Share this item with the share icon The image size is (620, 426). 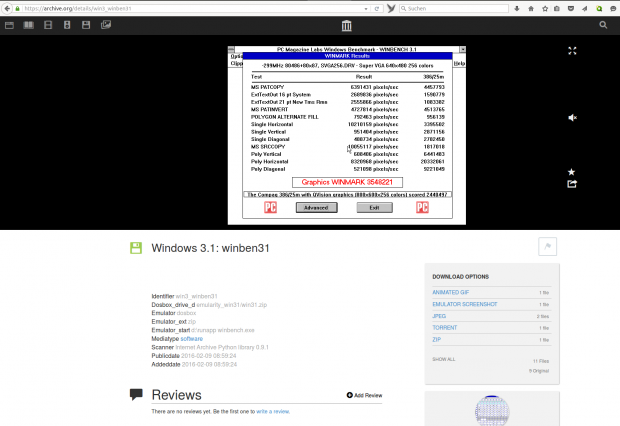click(x=572, y=184)
